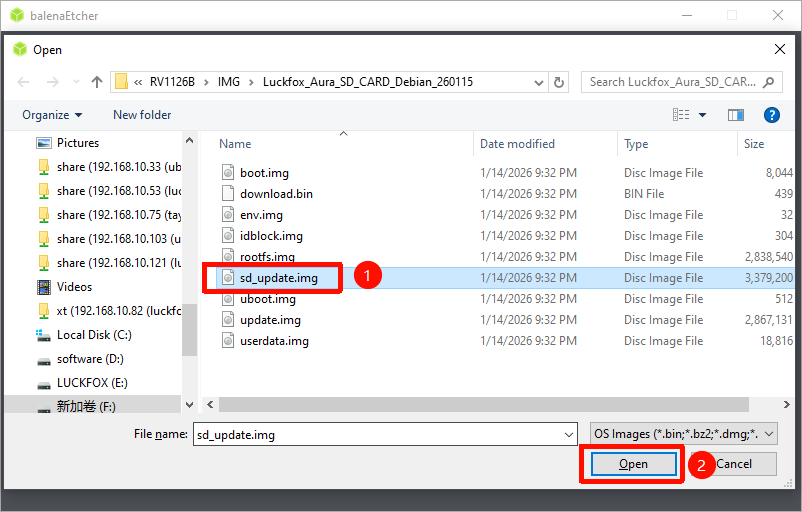Click the change view layout icon
This screenshot has width=802, height=512.
click(681, 115)
